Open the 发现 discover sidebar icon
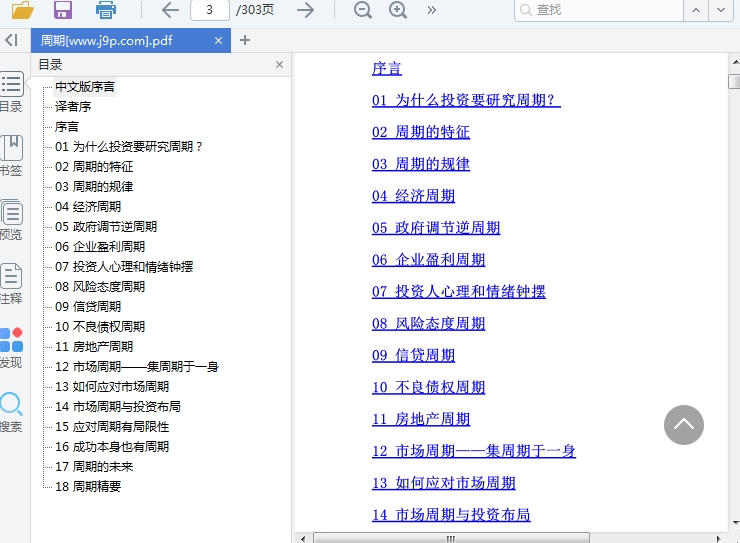This screenshot has height=543, width=740. (x=11, y=348)
